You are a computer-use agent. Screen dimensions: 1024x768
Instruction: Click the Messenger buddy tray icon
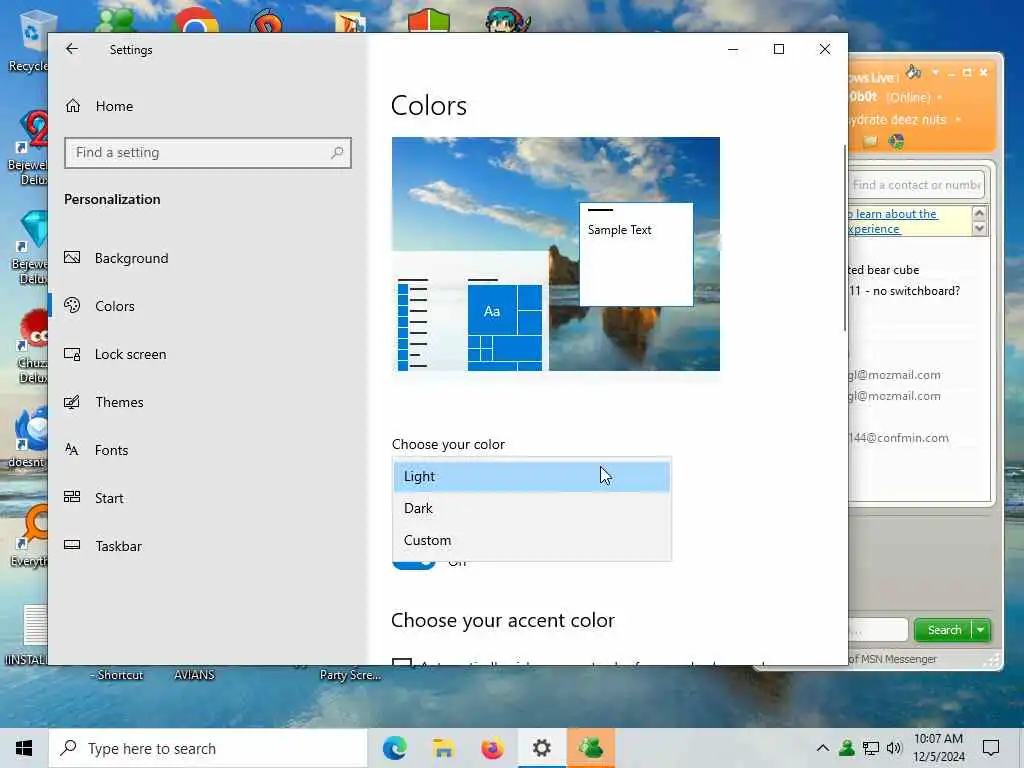click(x=847, y=748)
